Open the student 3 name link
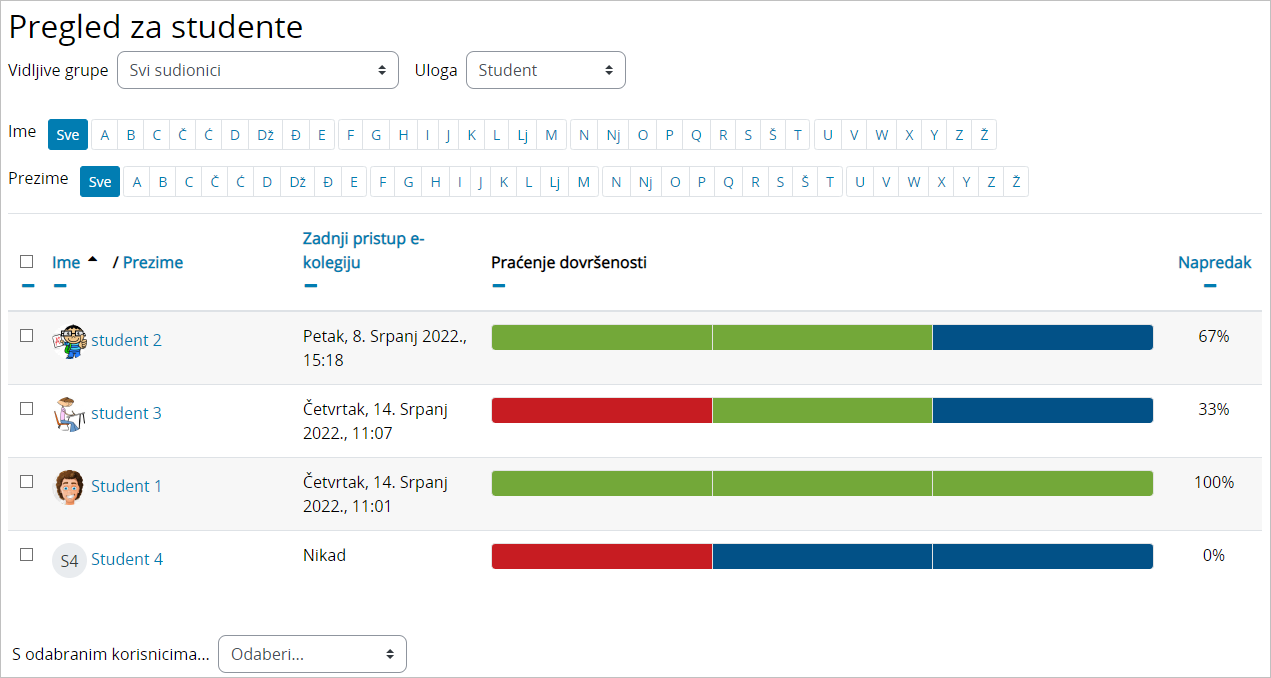This screenshot has width=1271, height=678. pyautogui.click(x=126, y=414)
